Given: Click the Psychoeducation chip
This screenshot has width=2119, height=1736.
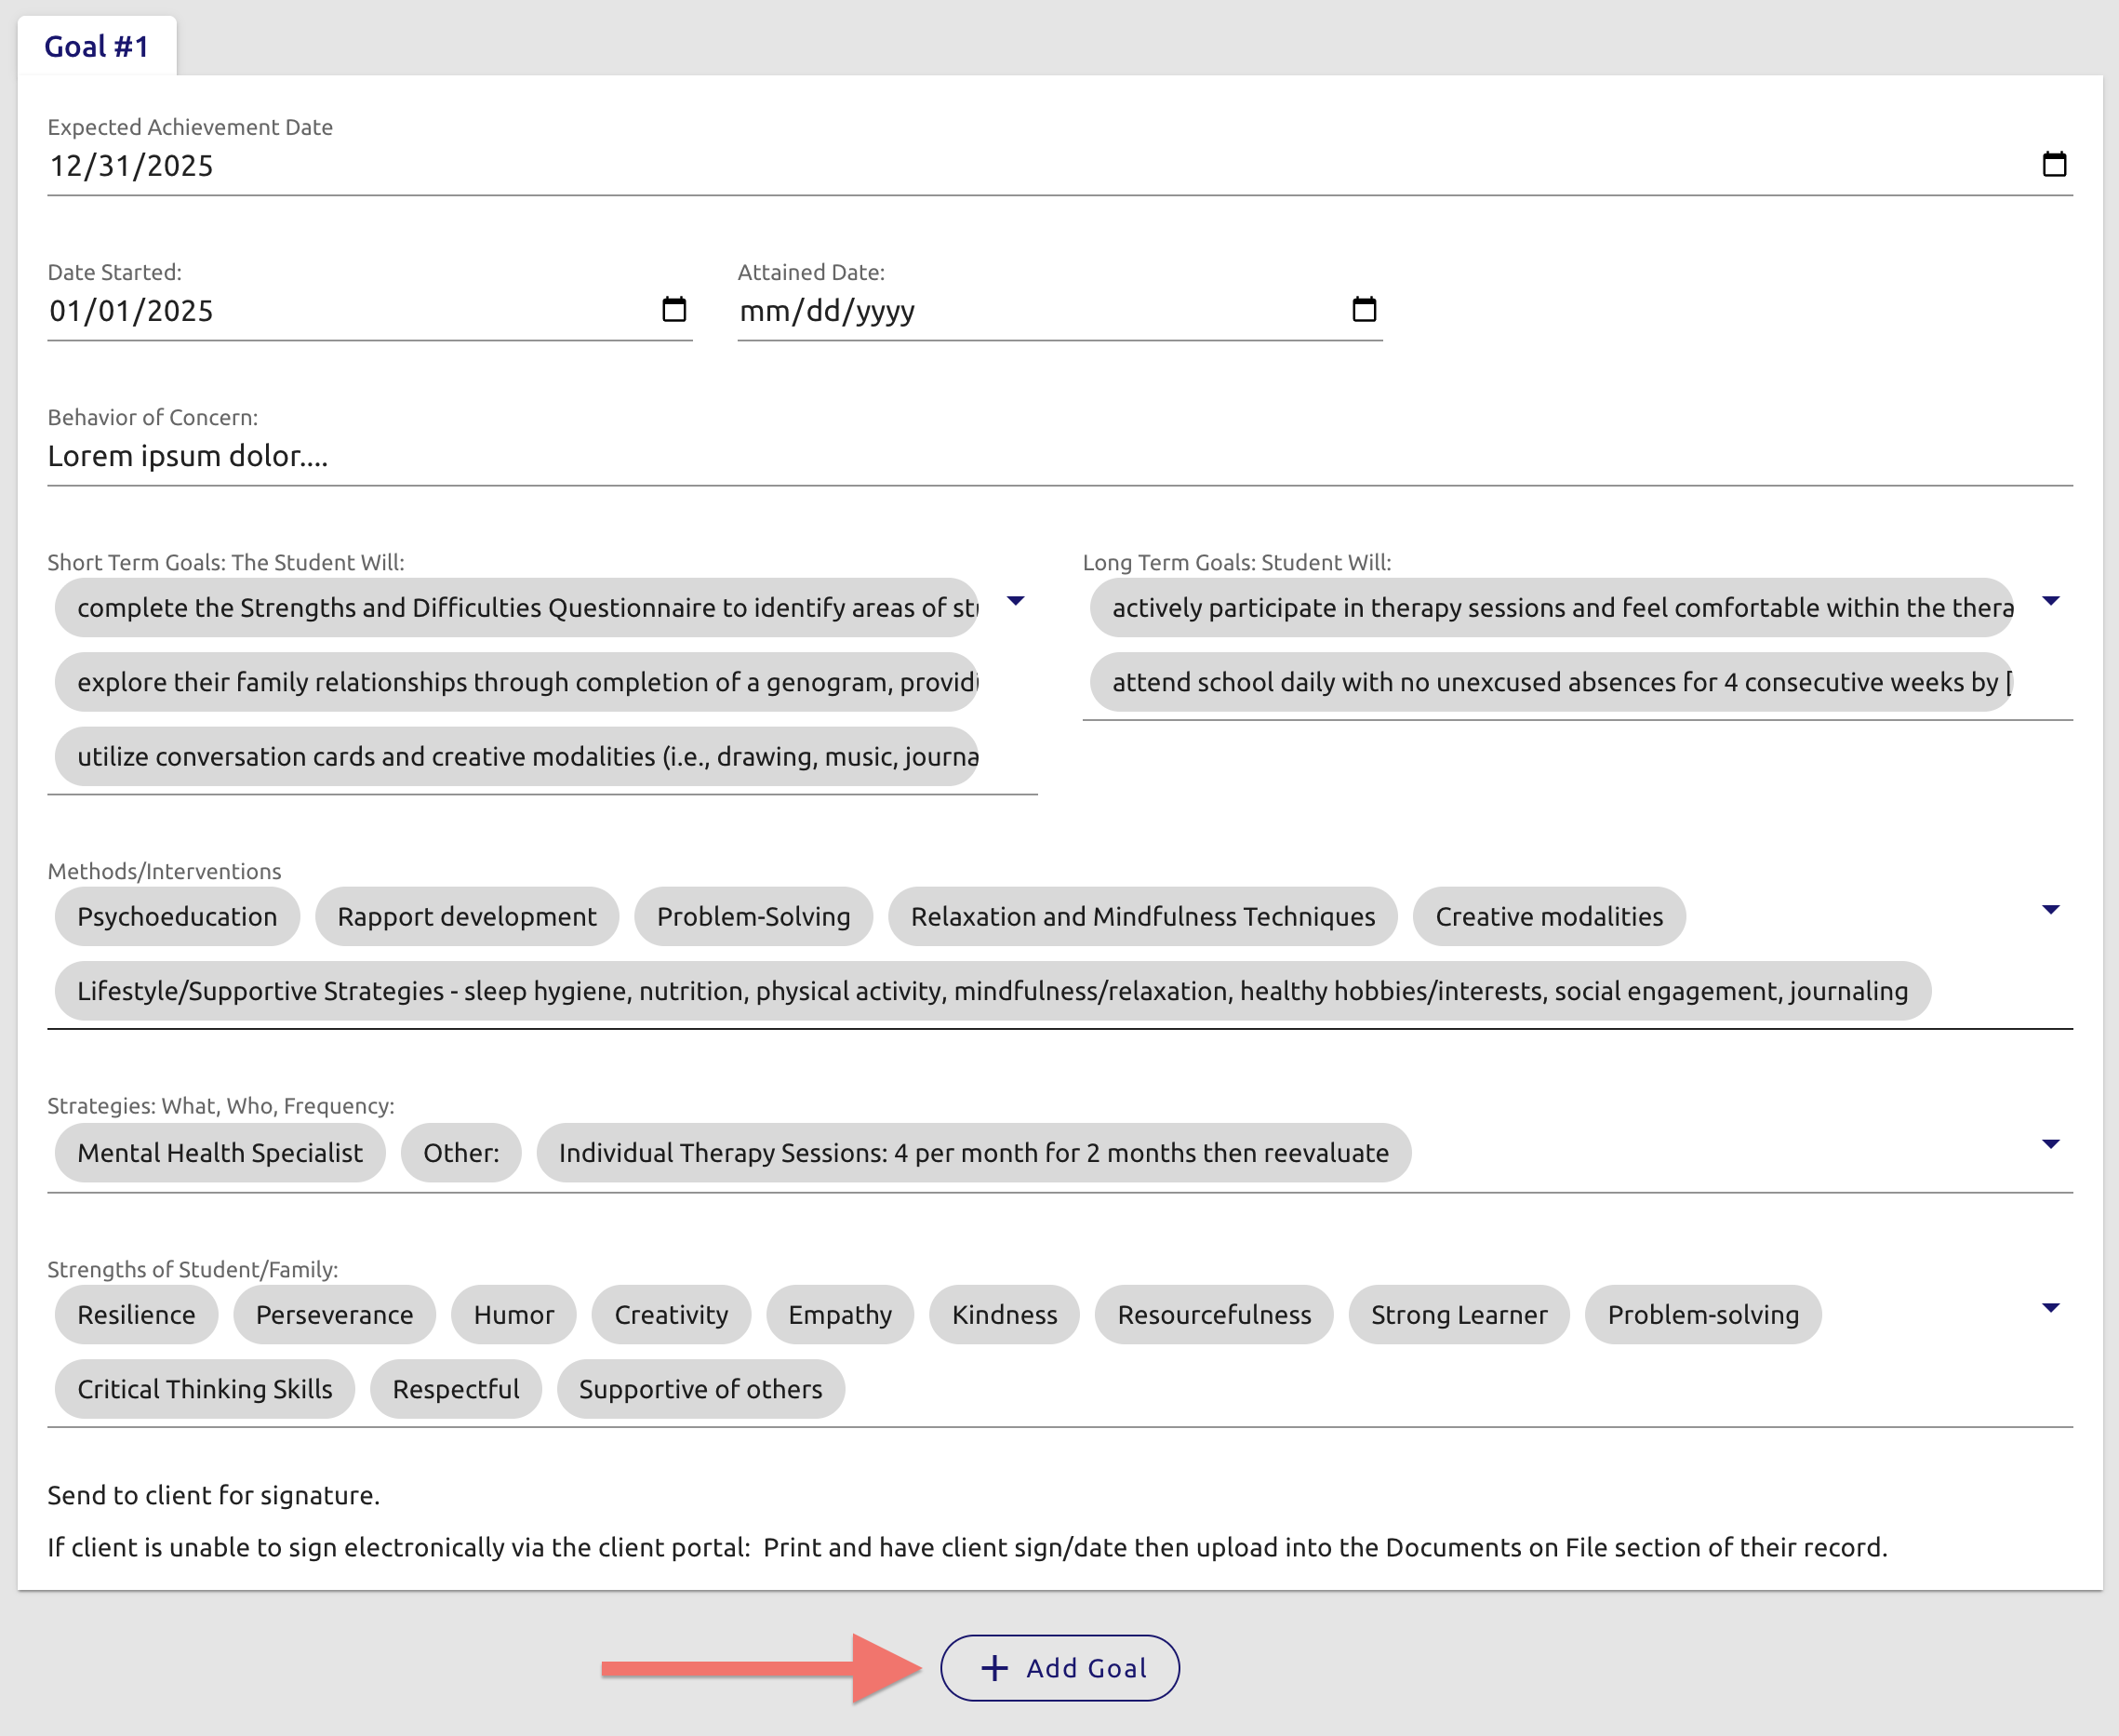Looking at the screenshot, I should (x=177, y=916).
